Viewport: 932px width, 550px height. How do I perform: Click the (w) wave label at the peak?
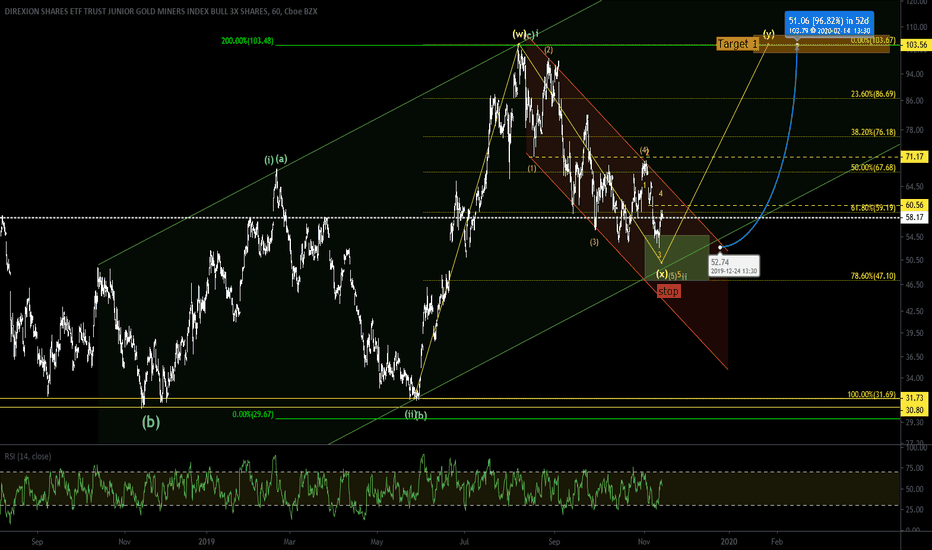click(x=519, y=34)
